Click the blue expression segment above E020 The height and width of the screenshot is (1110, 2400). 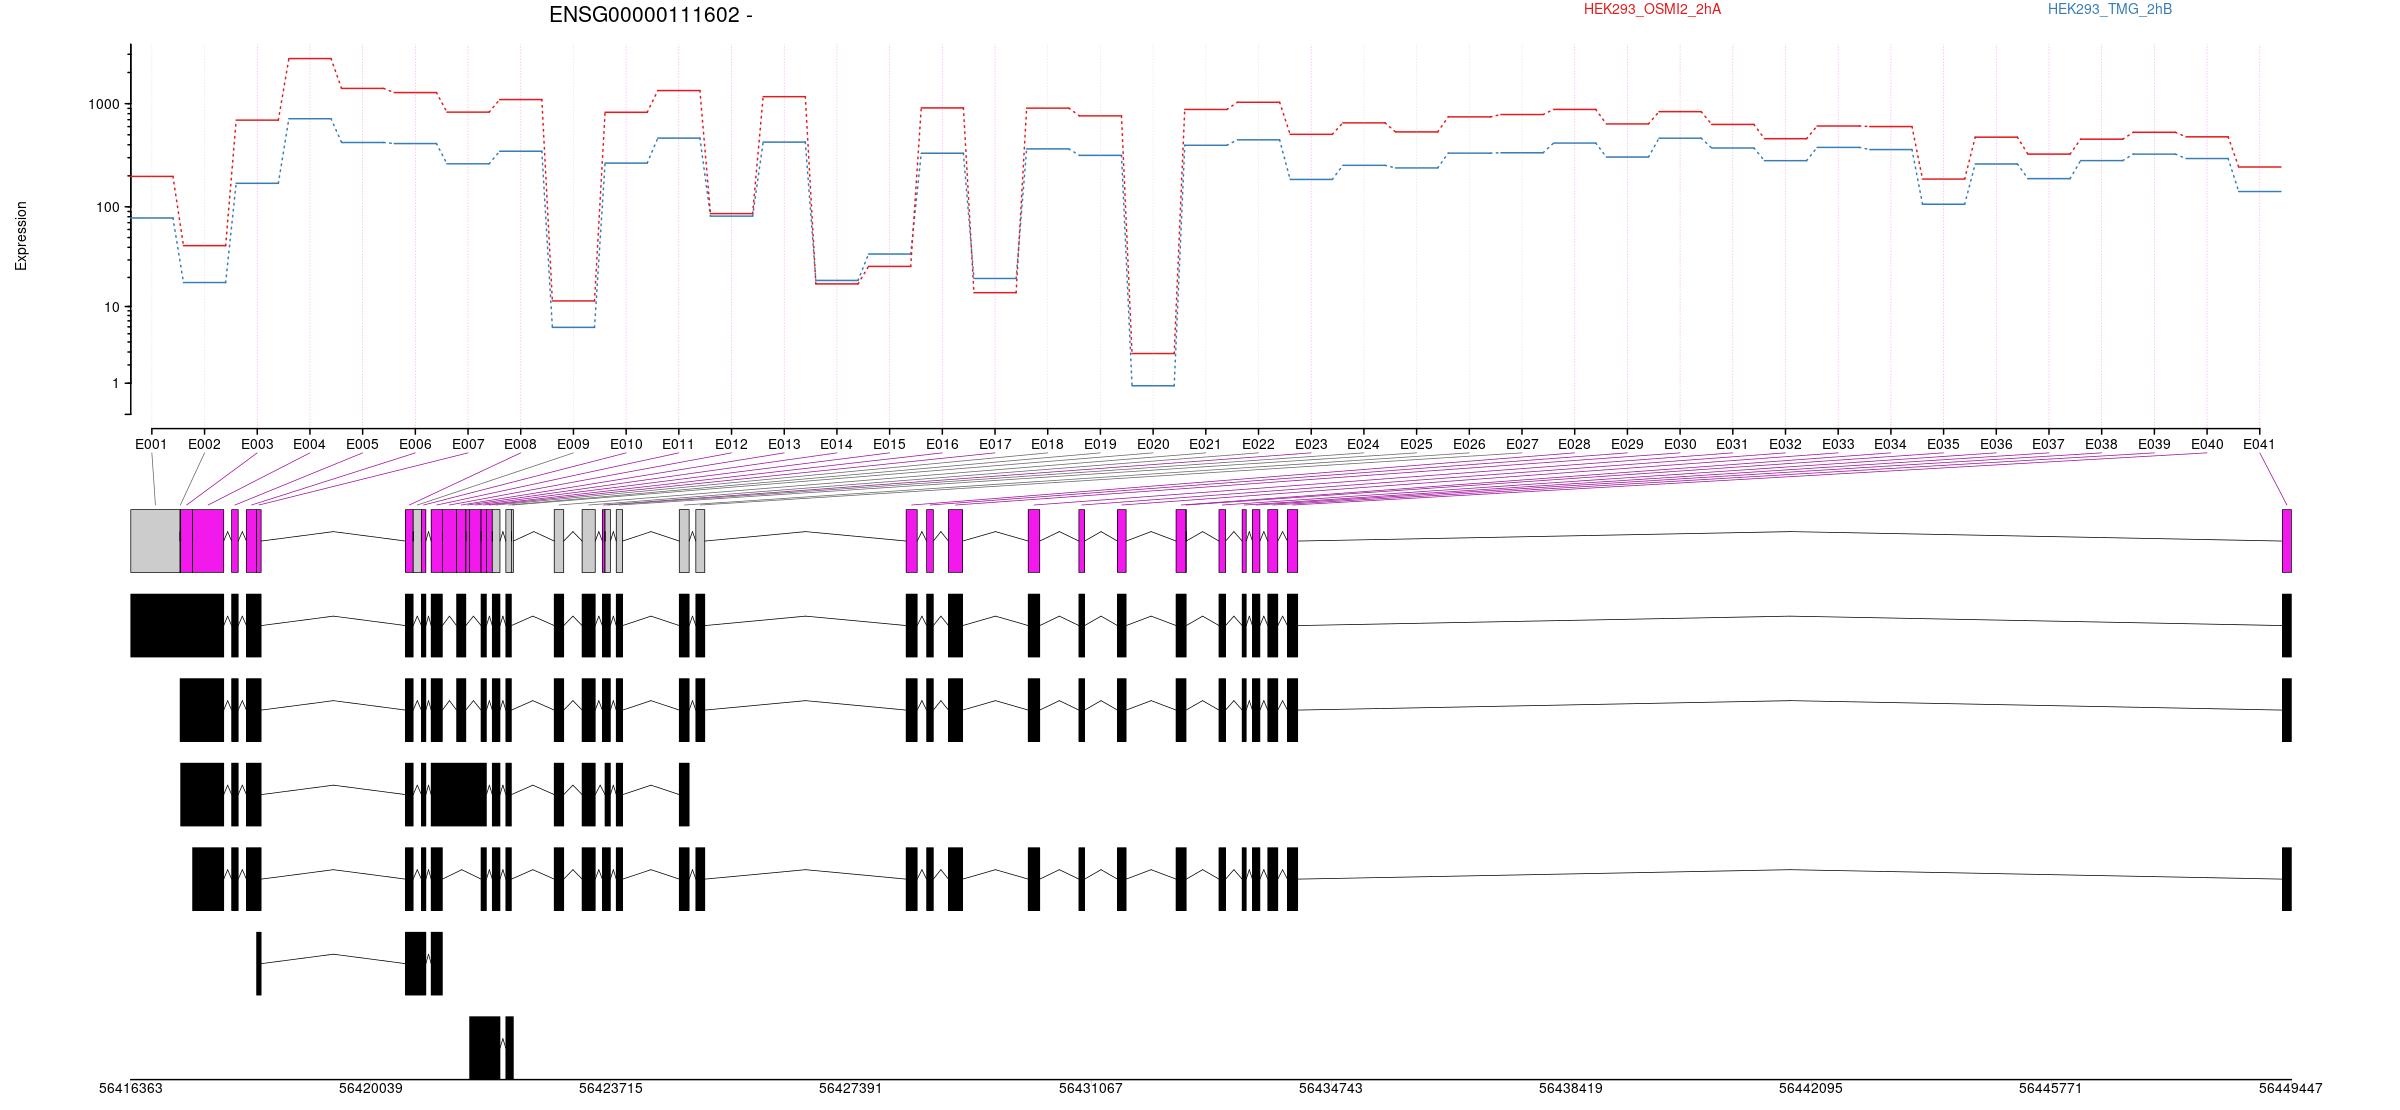pyautogui.click(x=1153, y=386)
